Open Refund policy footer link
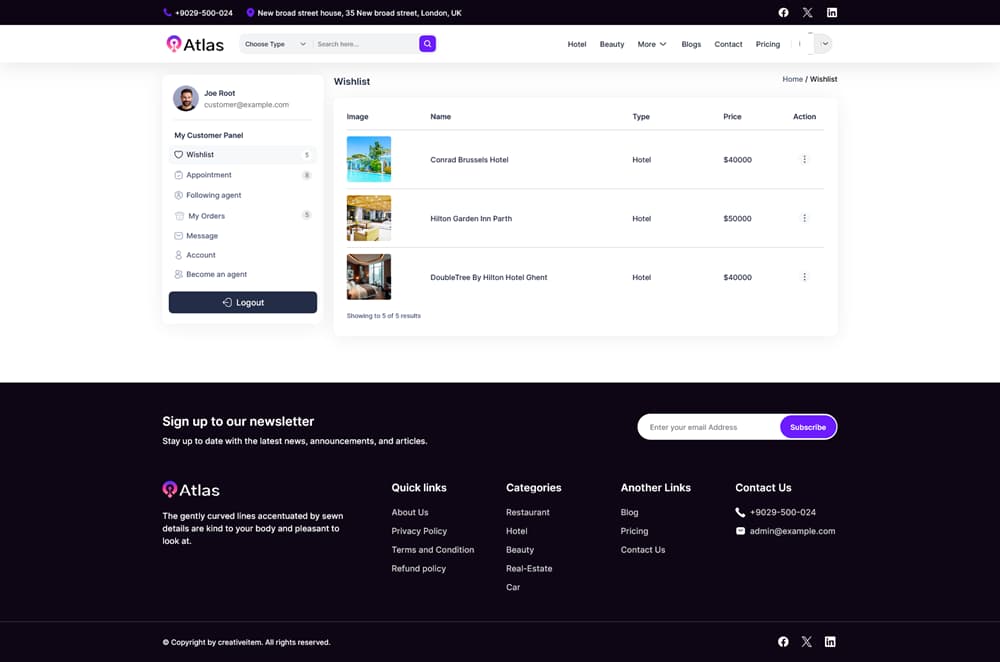The image size is (1000, 662). click(418, 568)
